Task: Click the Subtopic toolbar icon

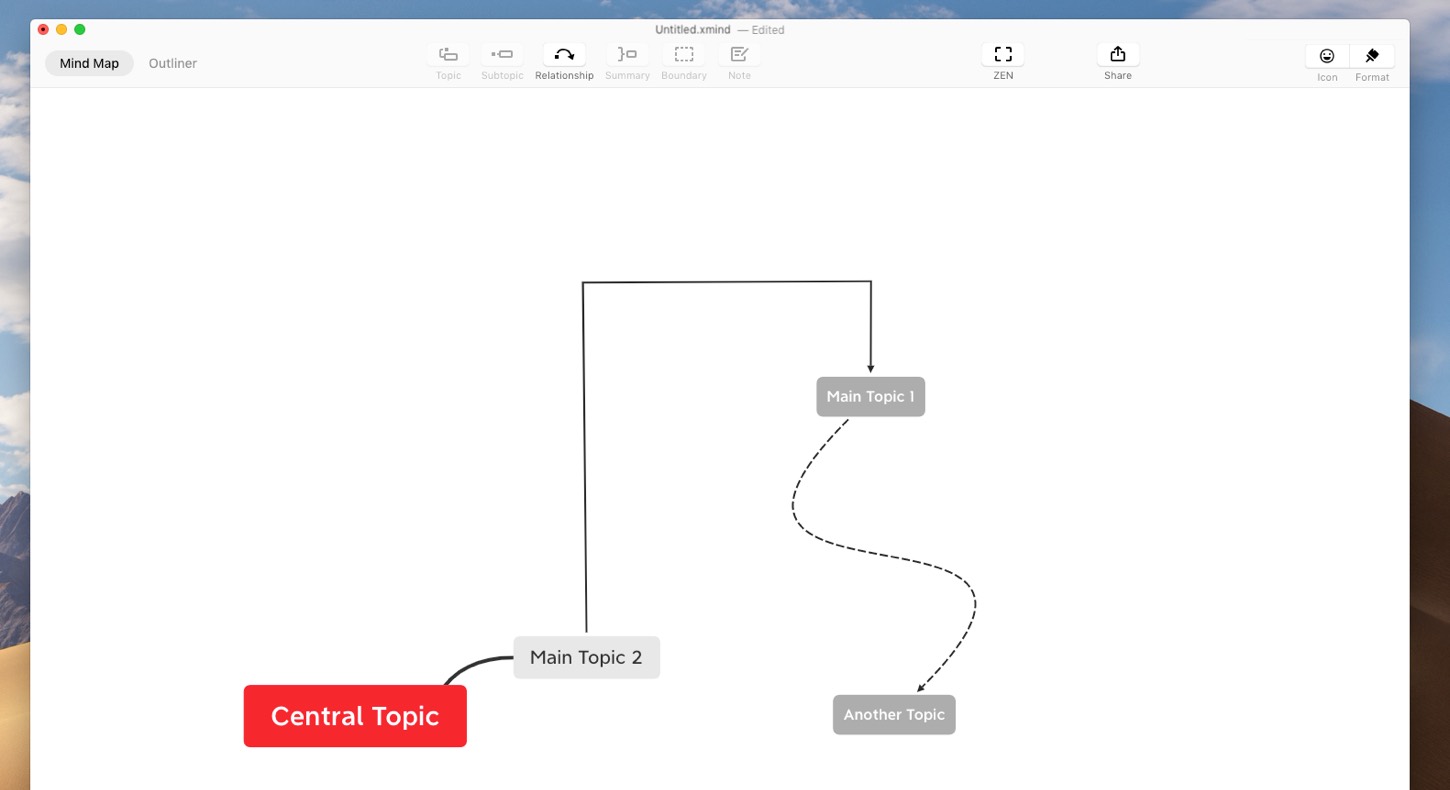Action: pos(502,54)
